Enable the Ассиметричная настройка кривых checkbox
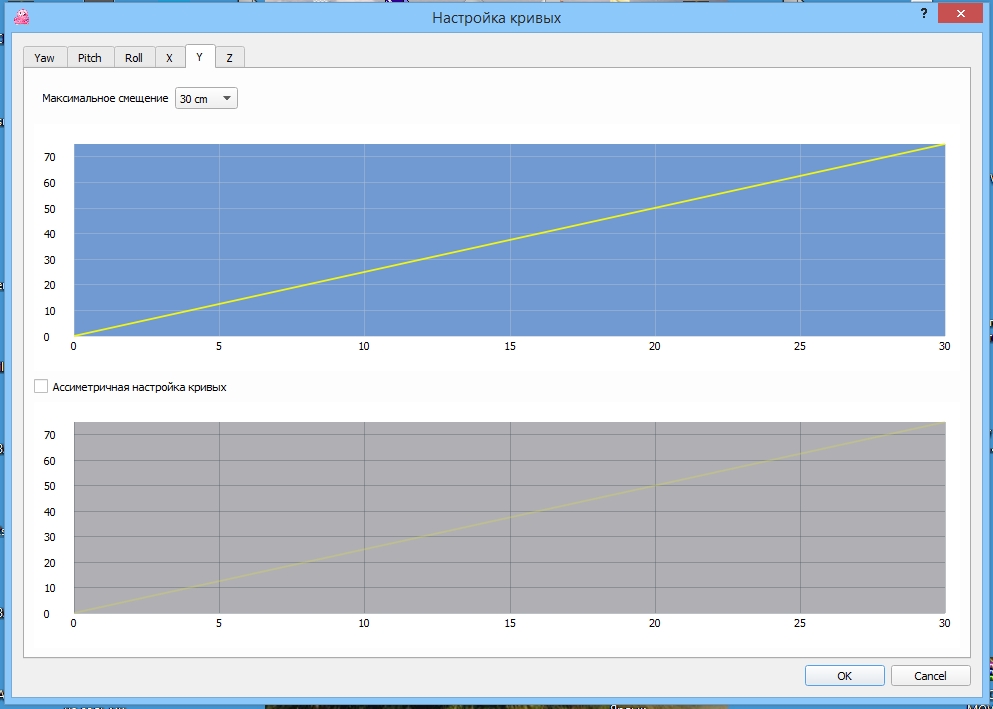This screenshot has width=993, height=709. point(41,386)
